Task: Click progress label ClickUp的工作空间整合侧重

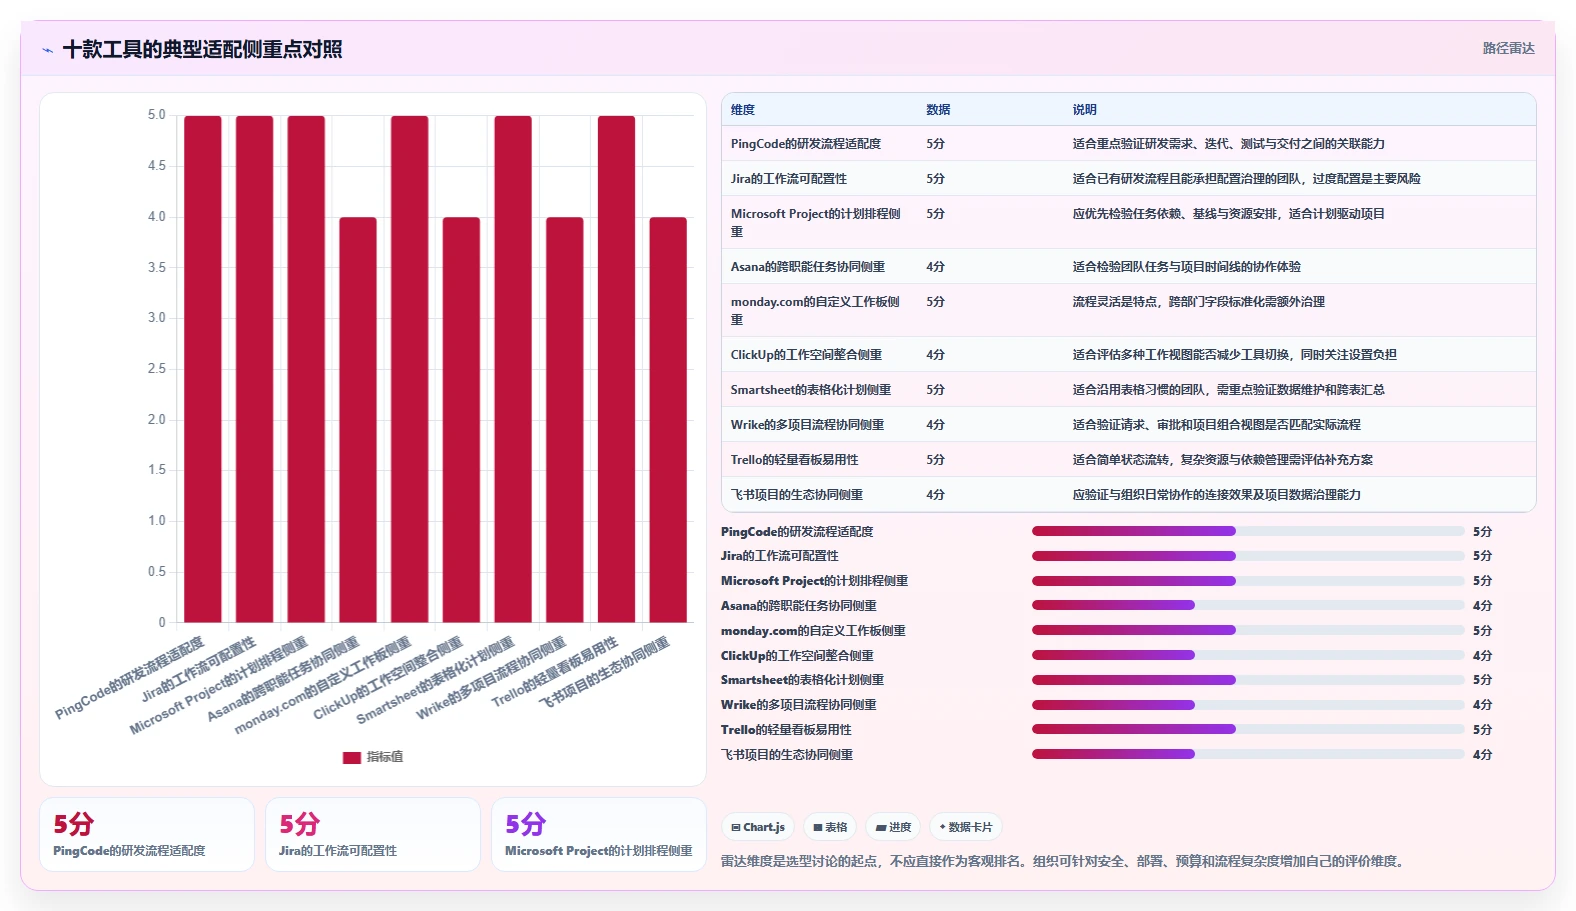Action: 797,656
